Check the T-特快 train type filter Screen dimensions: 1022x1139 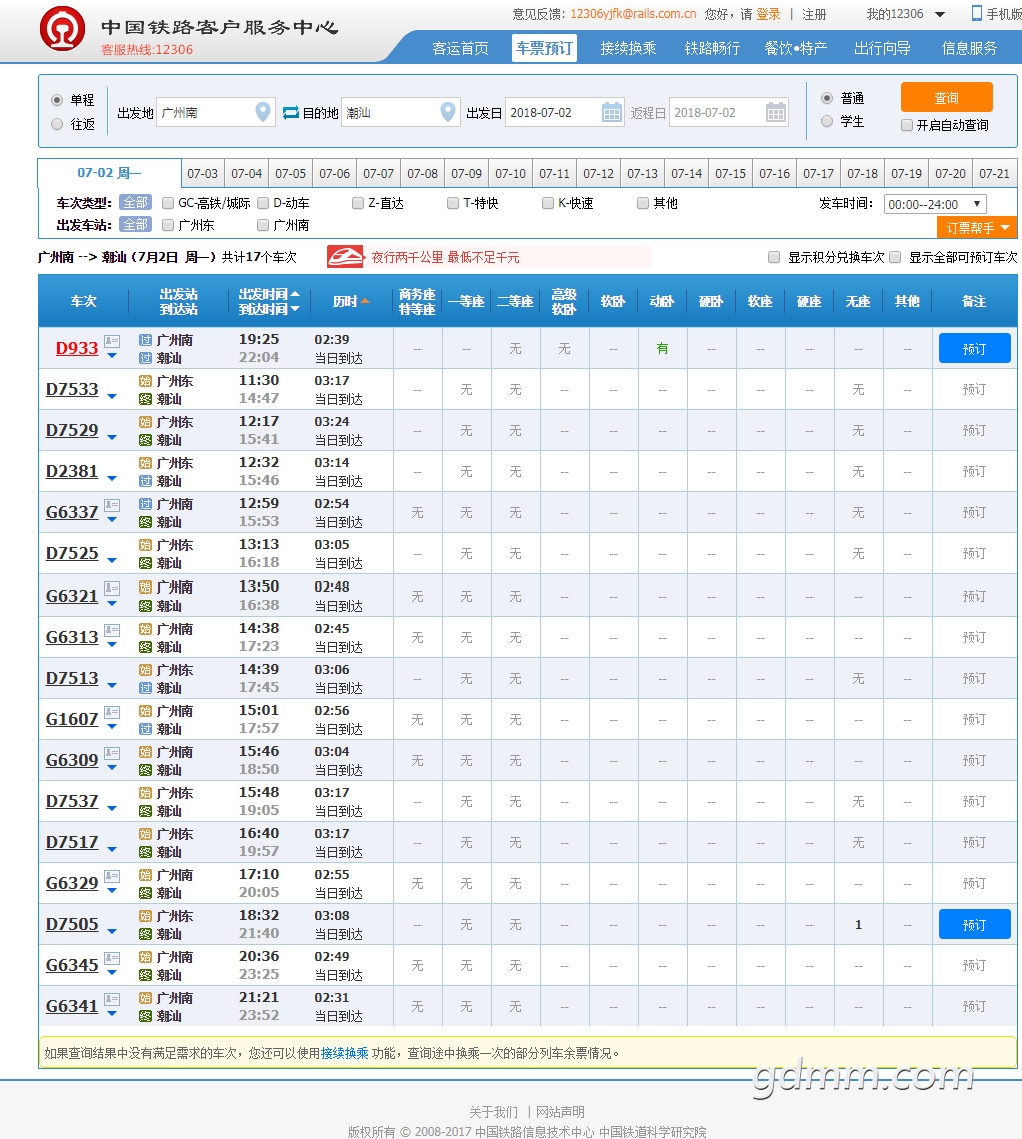pos(453,203)
